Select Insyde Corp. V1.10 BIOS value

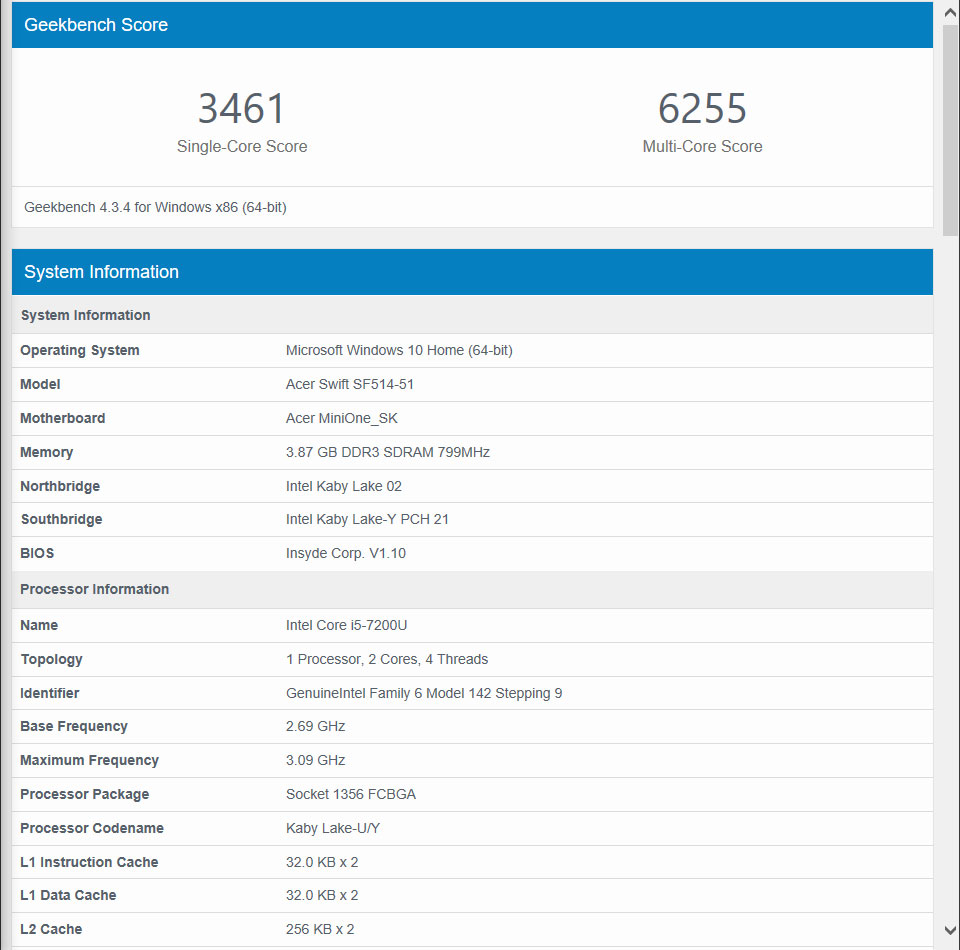346,553
